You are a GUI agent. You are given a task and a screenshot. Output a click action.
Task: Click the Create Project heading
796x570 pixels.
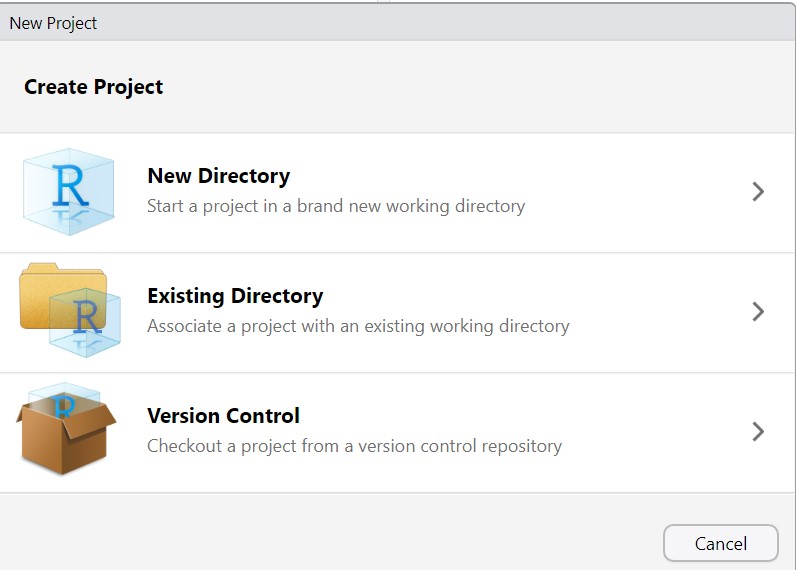(93, 87)
